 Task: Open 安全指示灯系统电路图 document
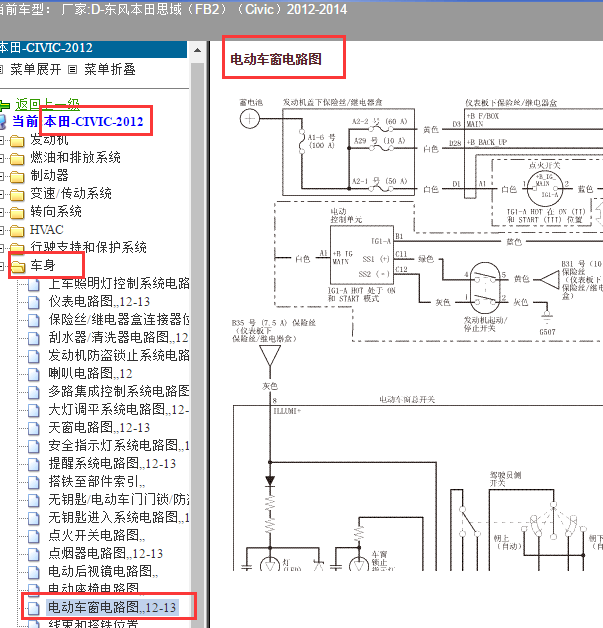(x=119, y=445)
